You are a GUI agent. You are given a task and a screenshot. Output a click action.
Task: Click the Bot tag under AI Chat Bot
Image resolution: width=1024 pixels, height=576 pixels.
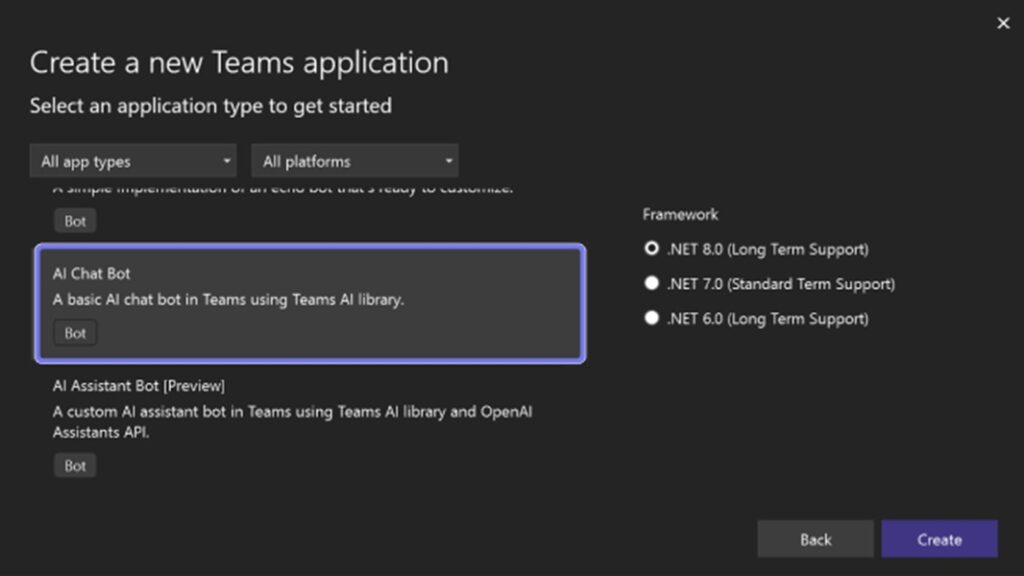74,333
